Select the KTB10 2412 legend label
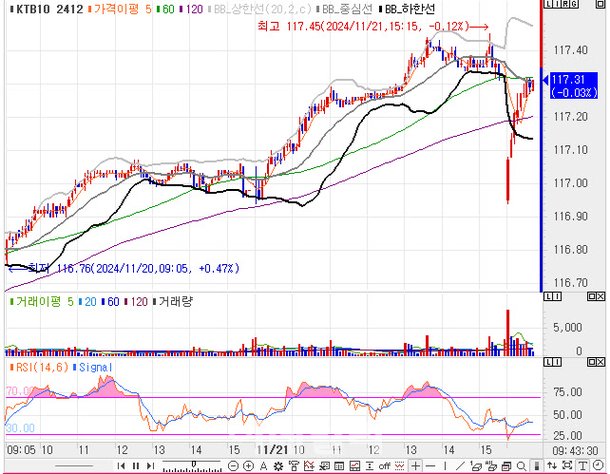The image size is (610, 474). click(47, 9)
